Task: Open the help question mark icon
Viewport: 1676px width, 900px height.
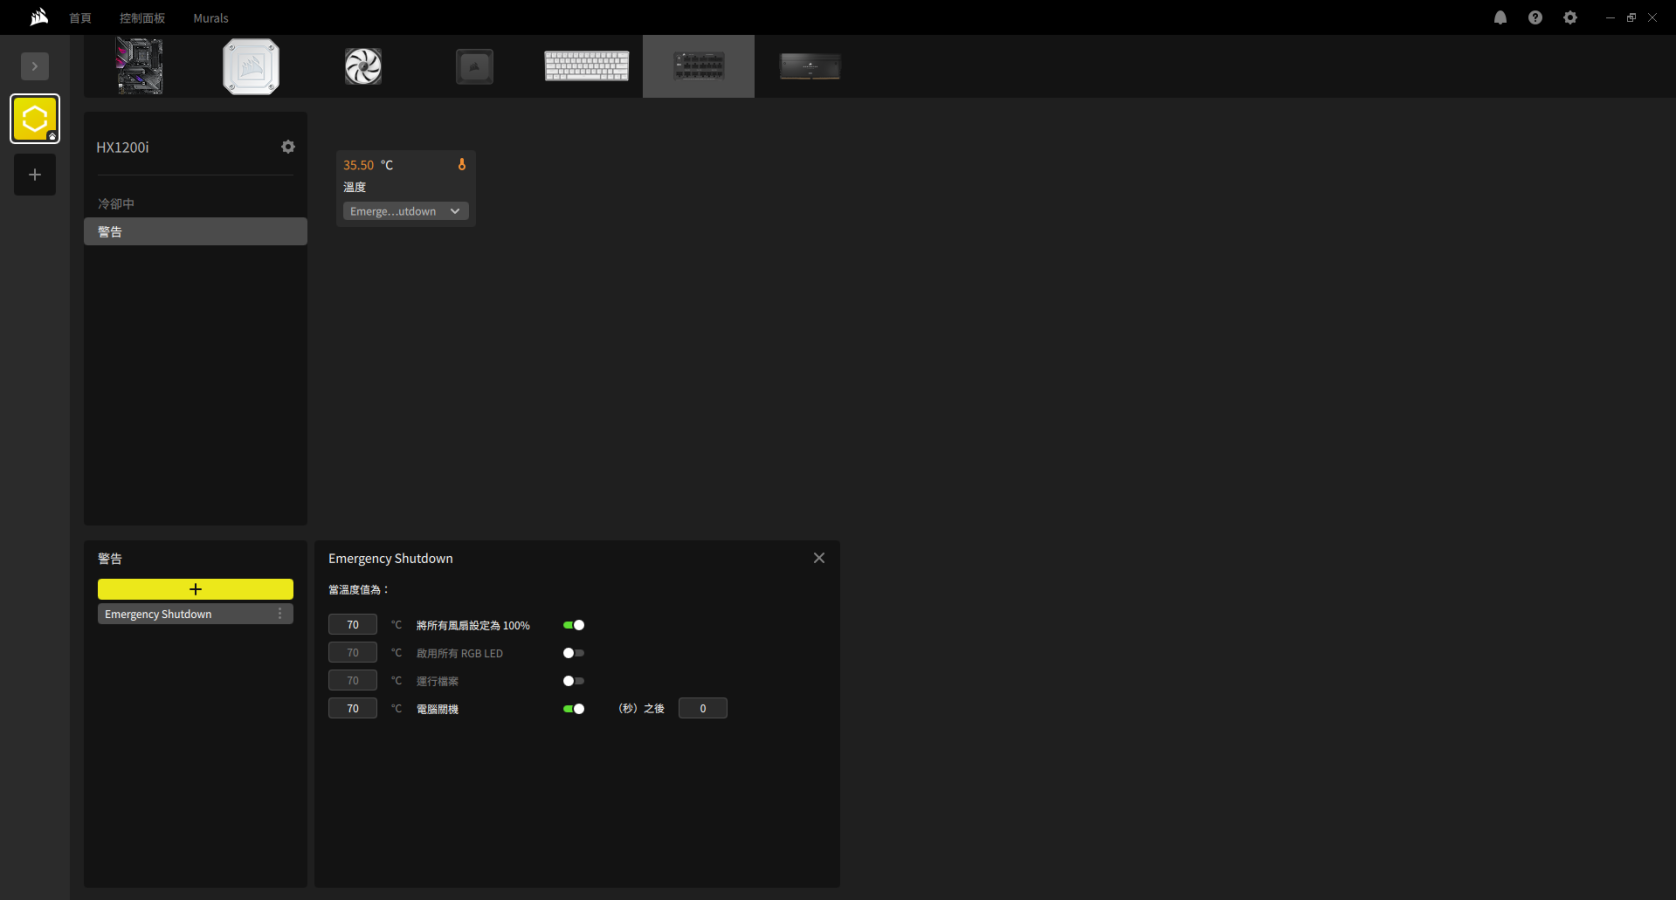Action: pos(1535,18)
